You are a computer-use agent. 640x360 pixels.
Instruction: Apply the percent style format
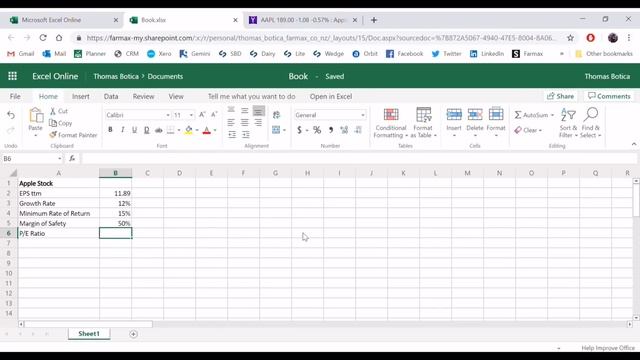click(317, 130)
